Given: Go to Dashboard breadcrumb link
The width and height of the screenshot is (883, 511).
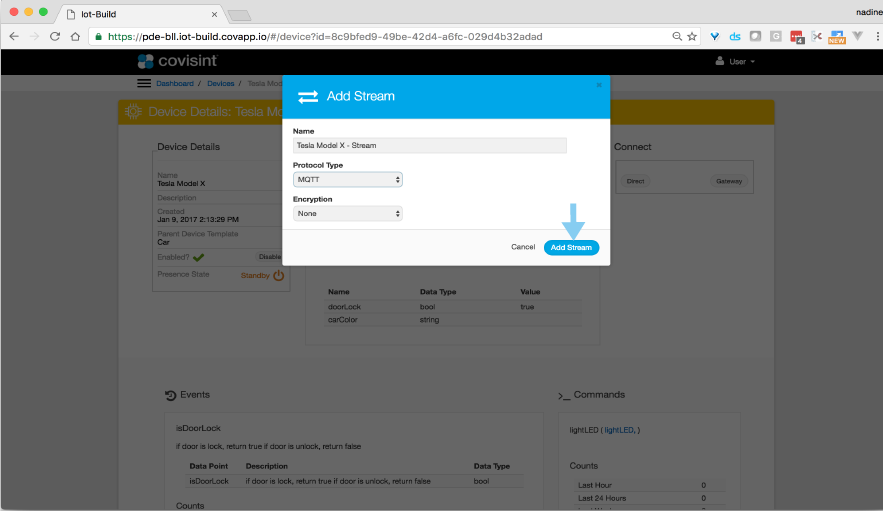Looking at the screenshot, I should (175, 84).
